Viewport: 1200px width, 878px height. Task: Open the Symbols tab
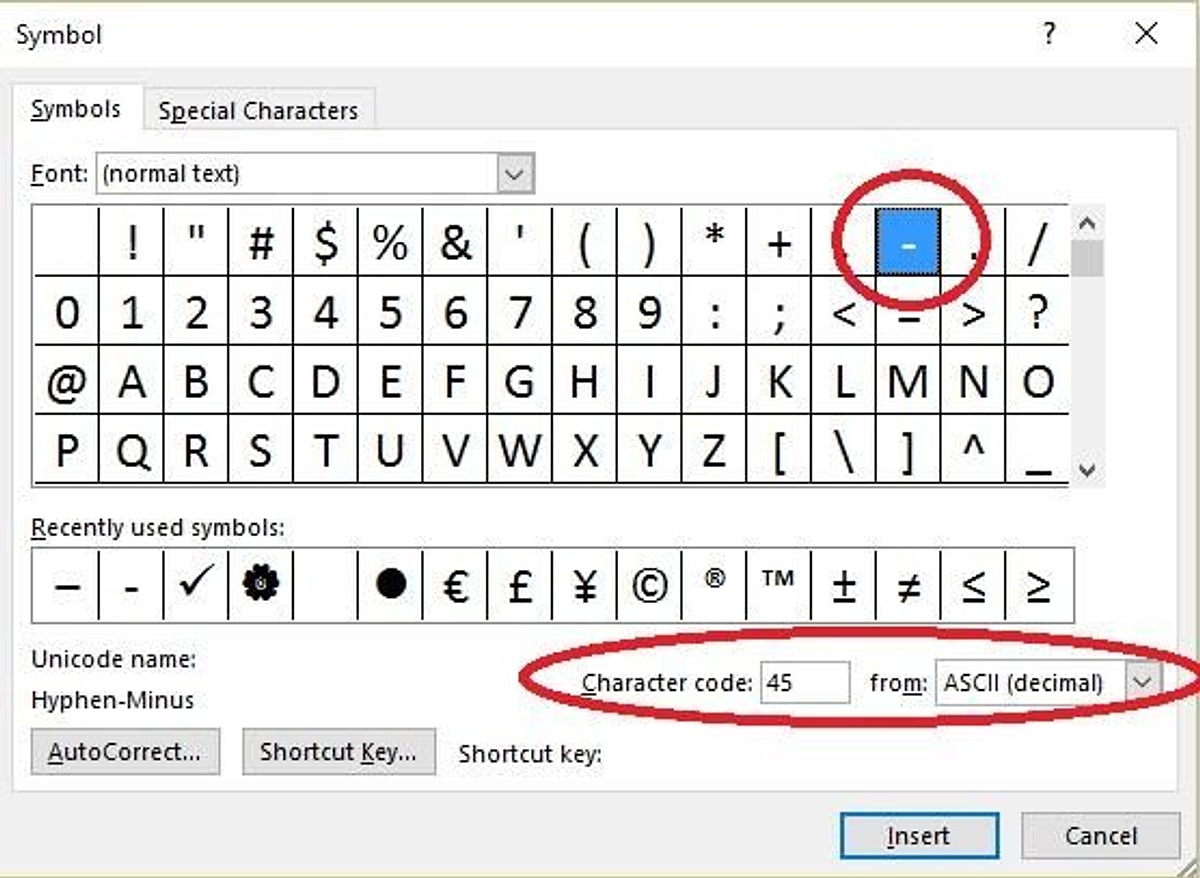click(76, 109)
